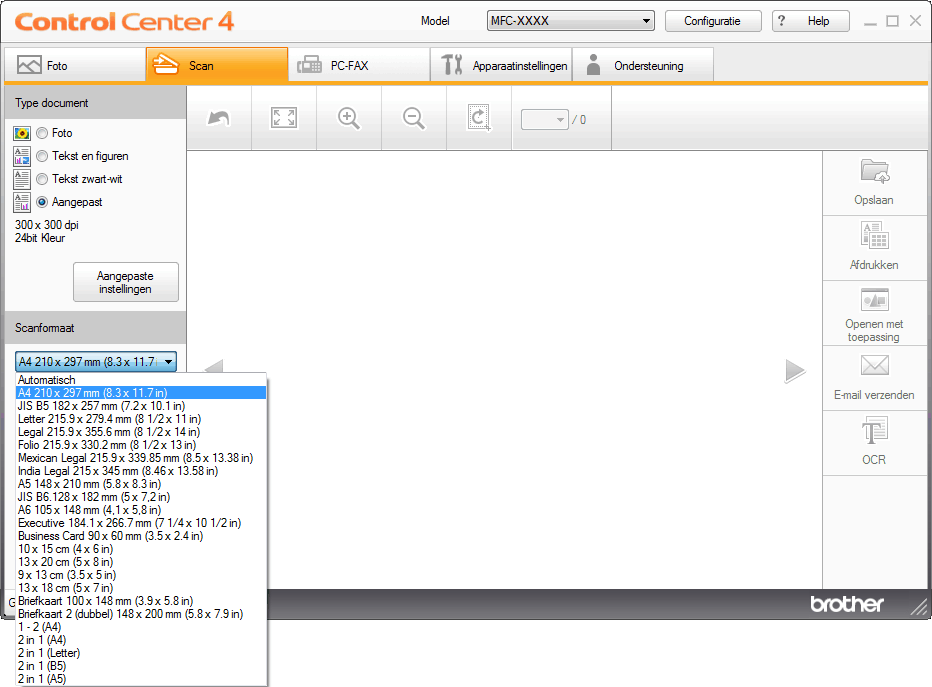Click the zoom out magnifier icon

(414, 118)
